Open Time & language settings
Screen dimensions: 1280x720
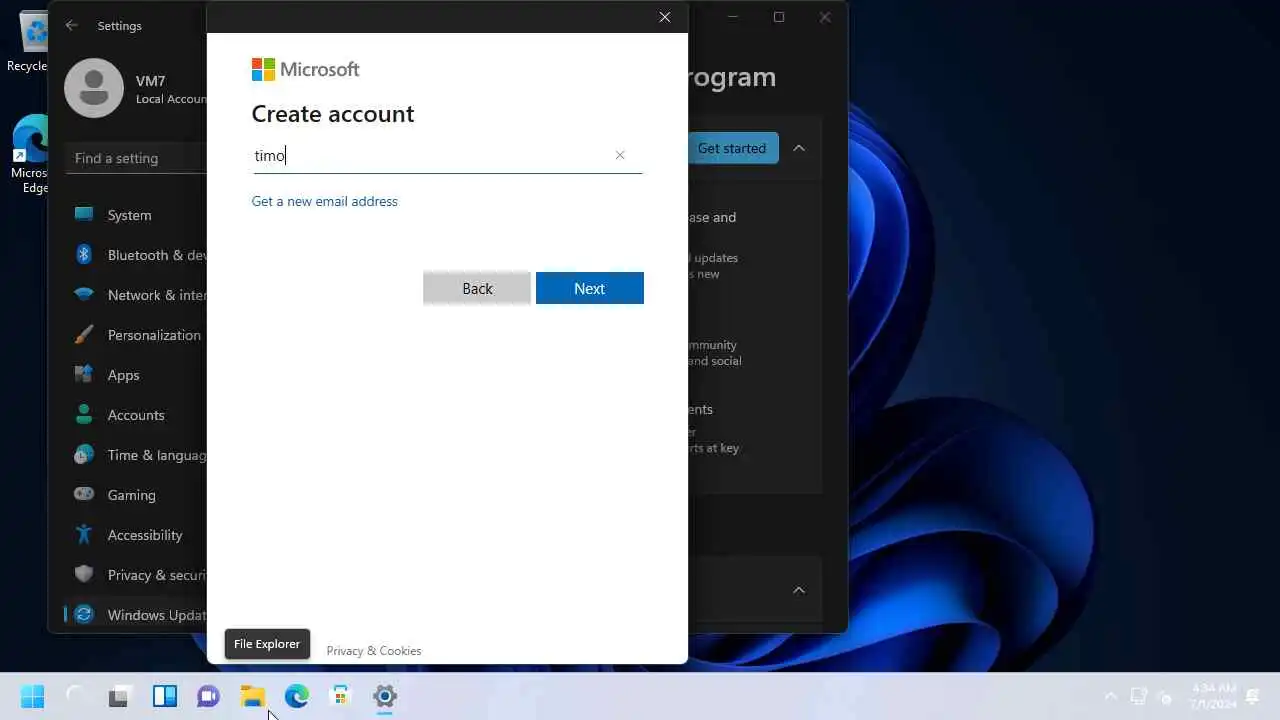[136, 455]
